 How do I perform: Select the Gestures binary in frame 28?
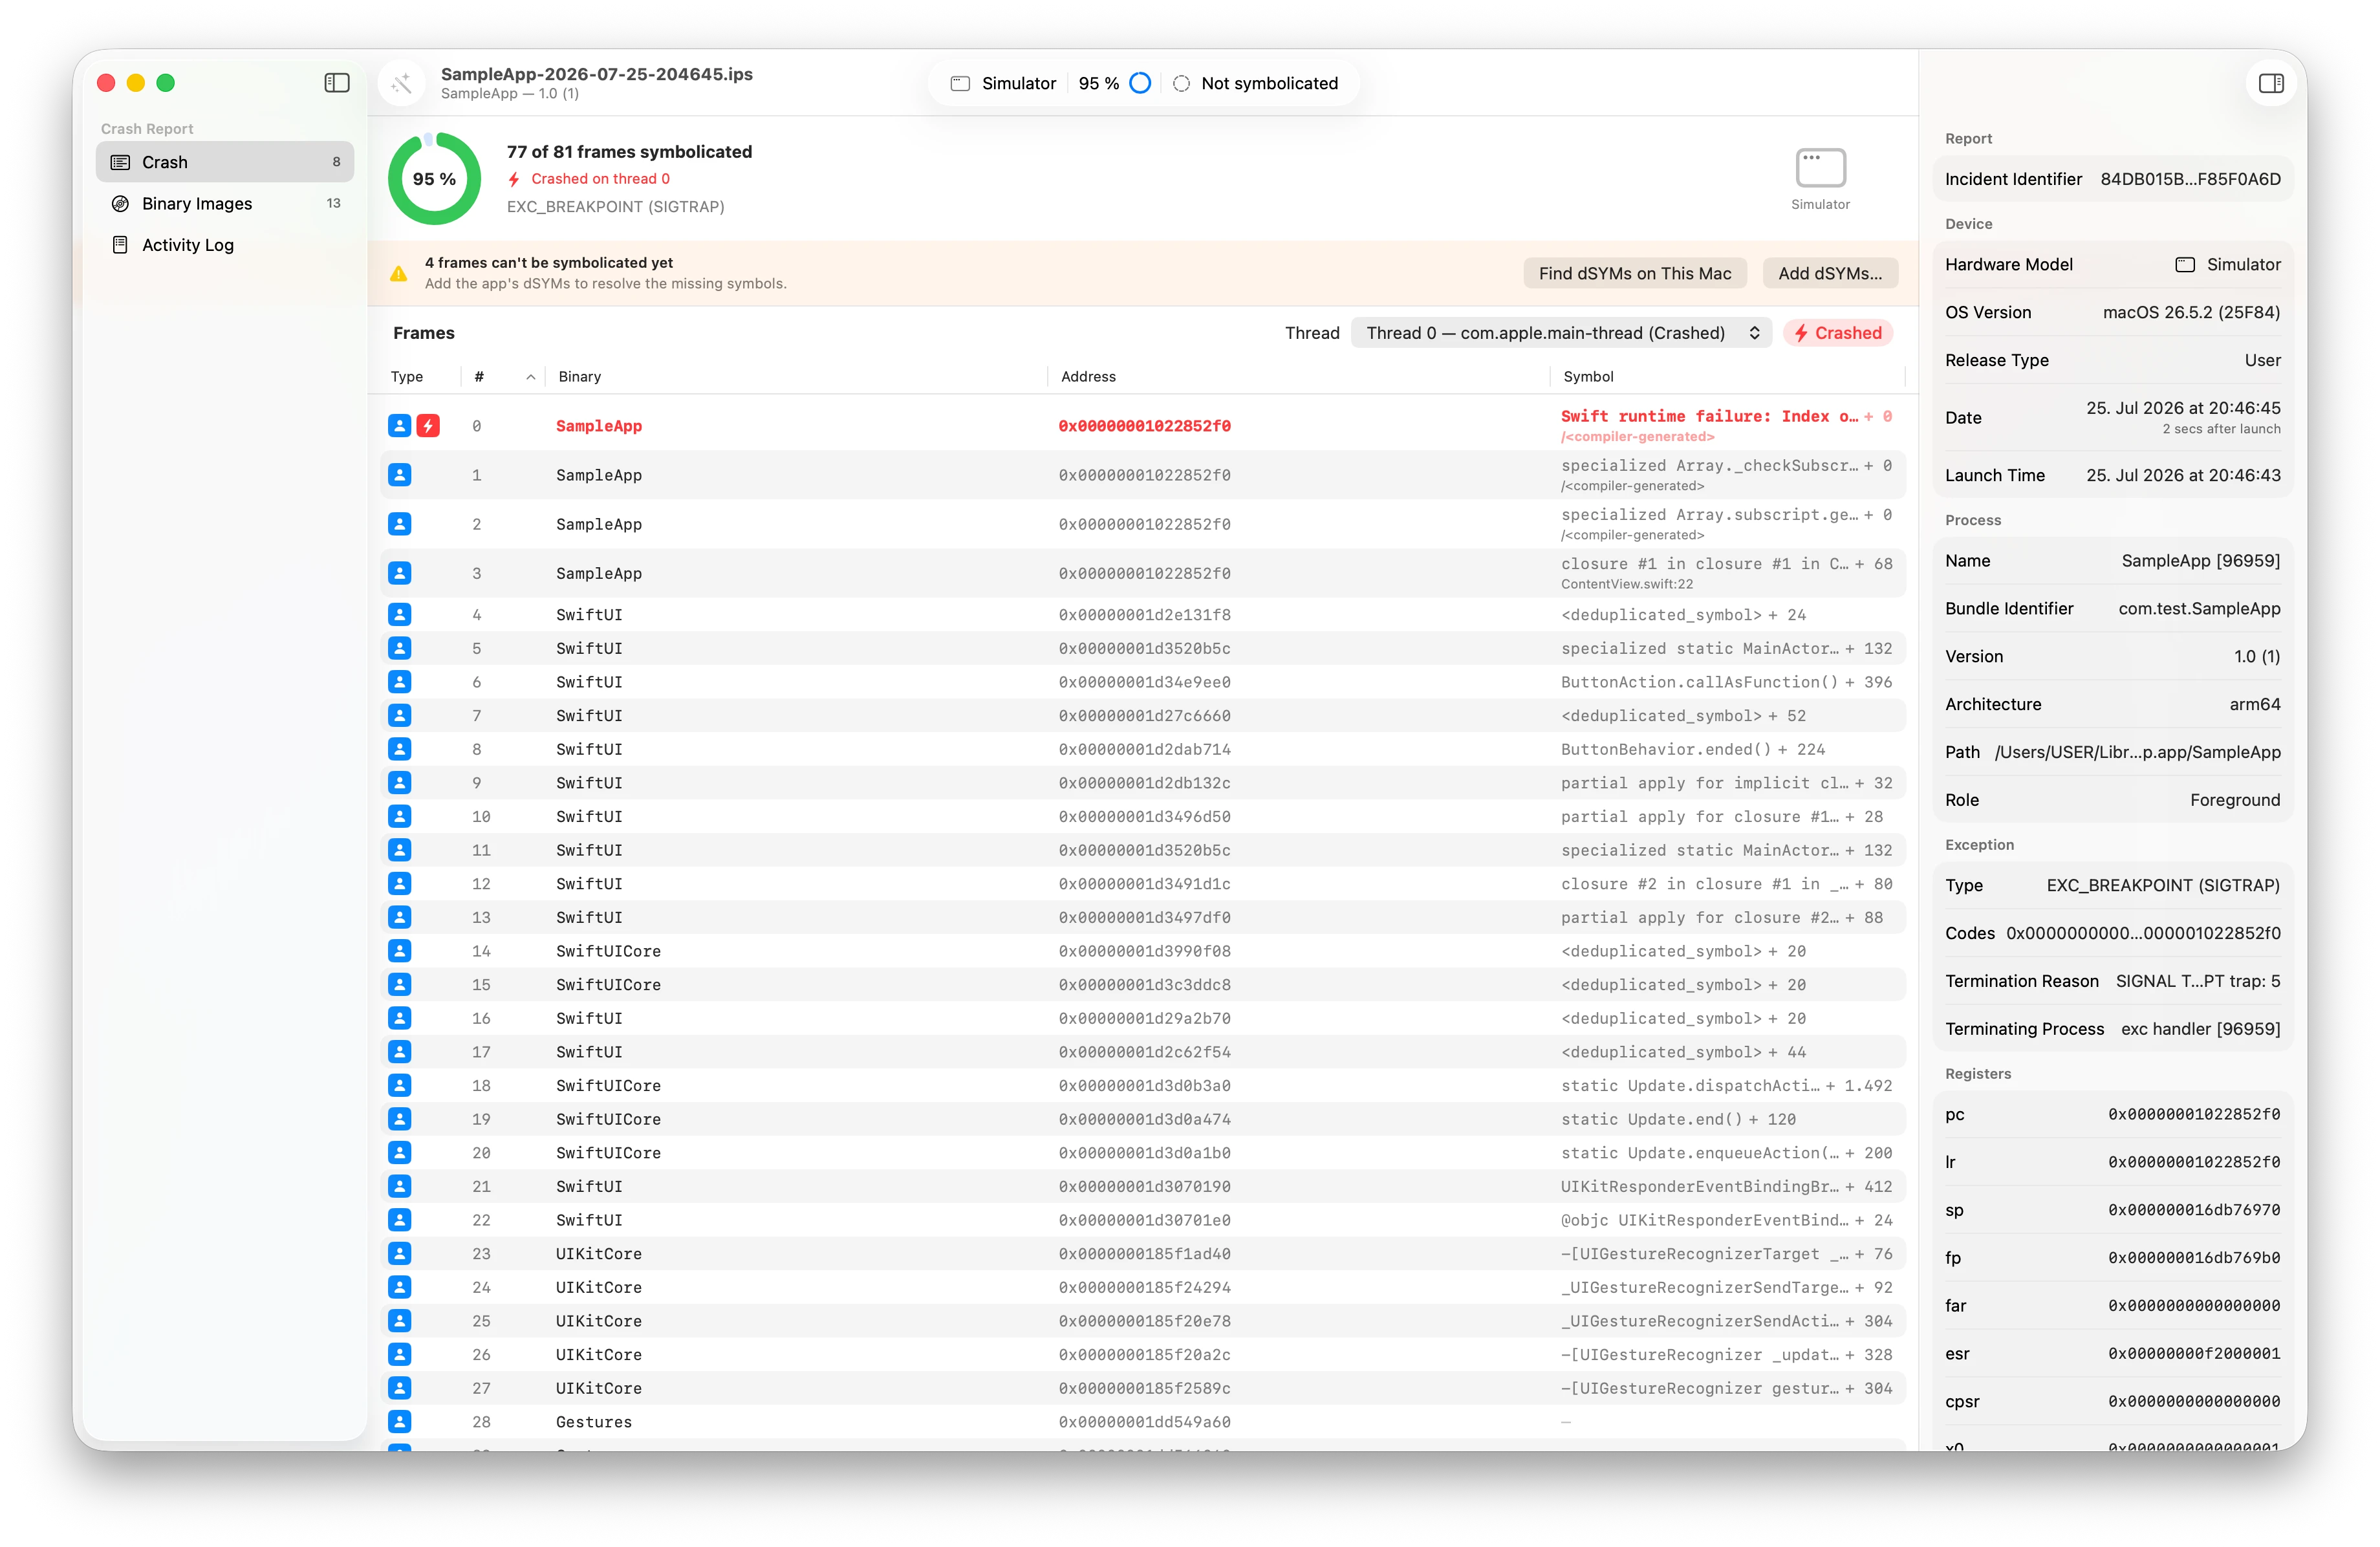593,1422
